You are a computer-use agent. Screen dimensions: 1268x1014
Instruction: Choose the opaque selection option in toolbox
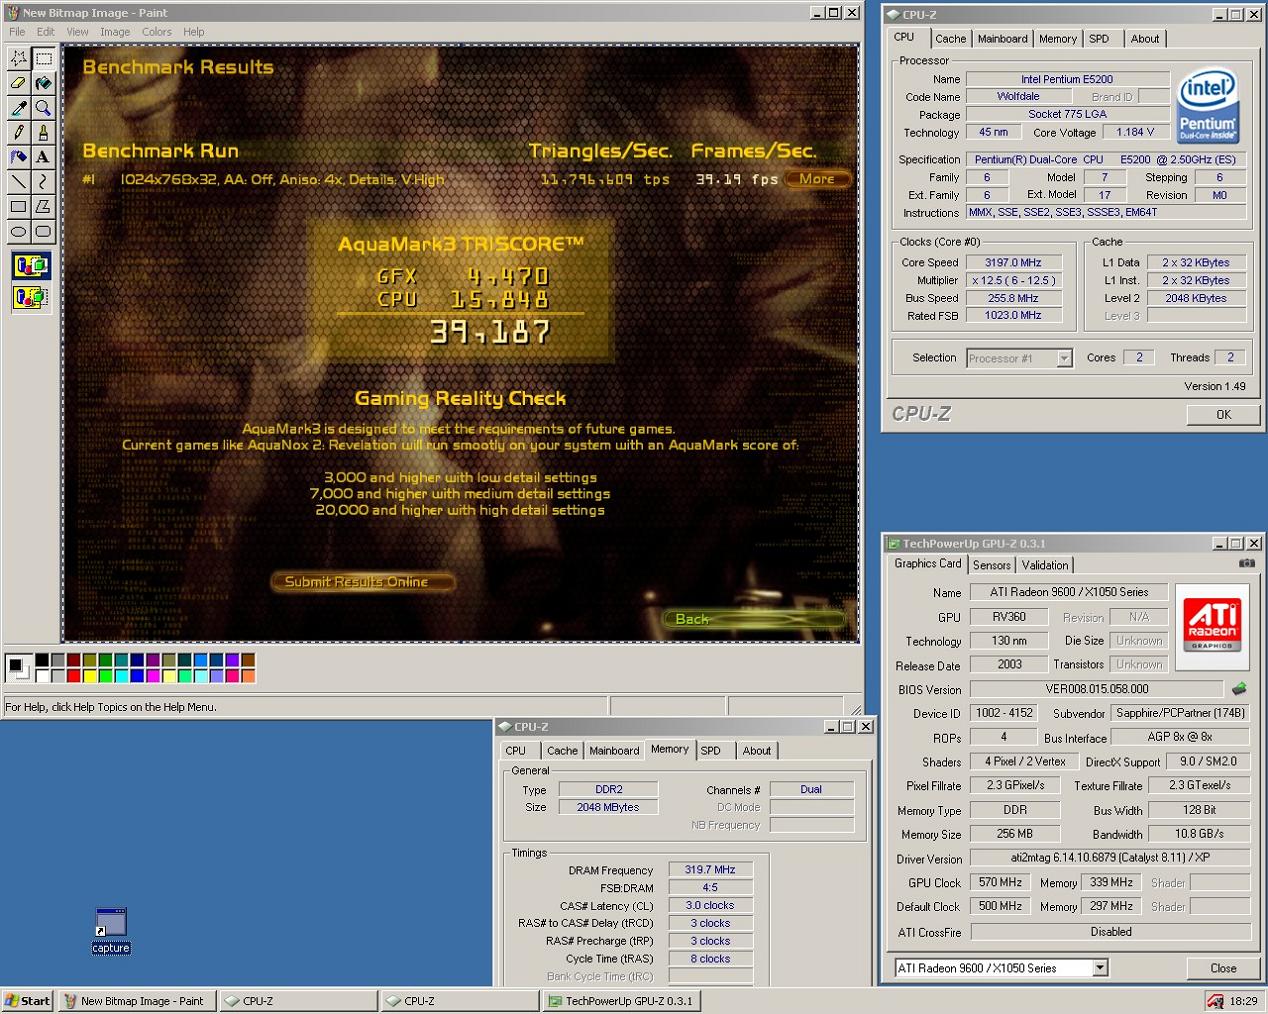(31, 265)
